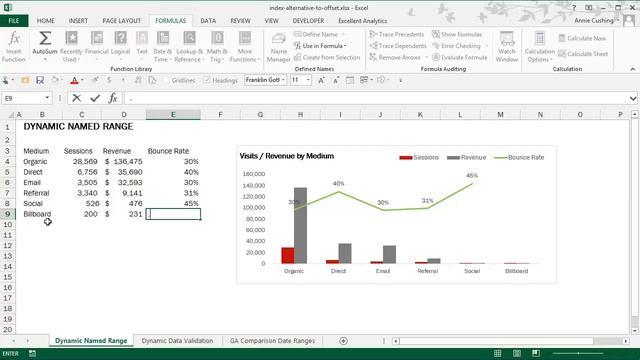Confirm entry with checkmark icon
The width and height of the screenshot is (640, 360).
click(x=95, y=98)
